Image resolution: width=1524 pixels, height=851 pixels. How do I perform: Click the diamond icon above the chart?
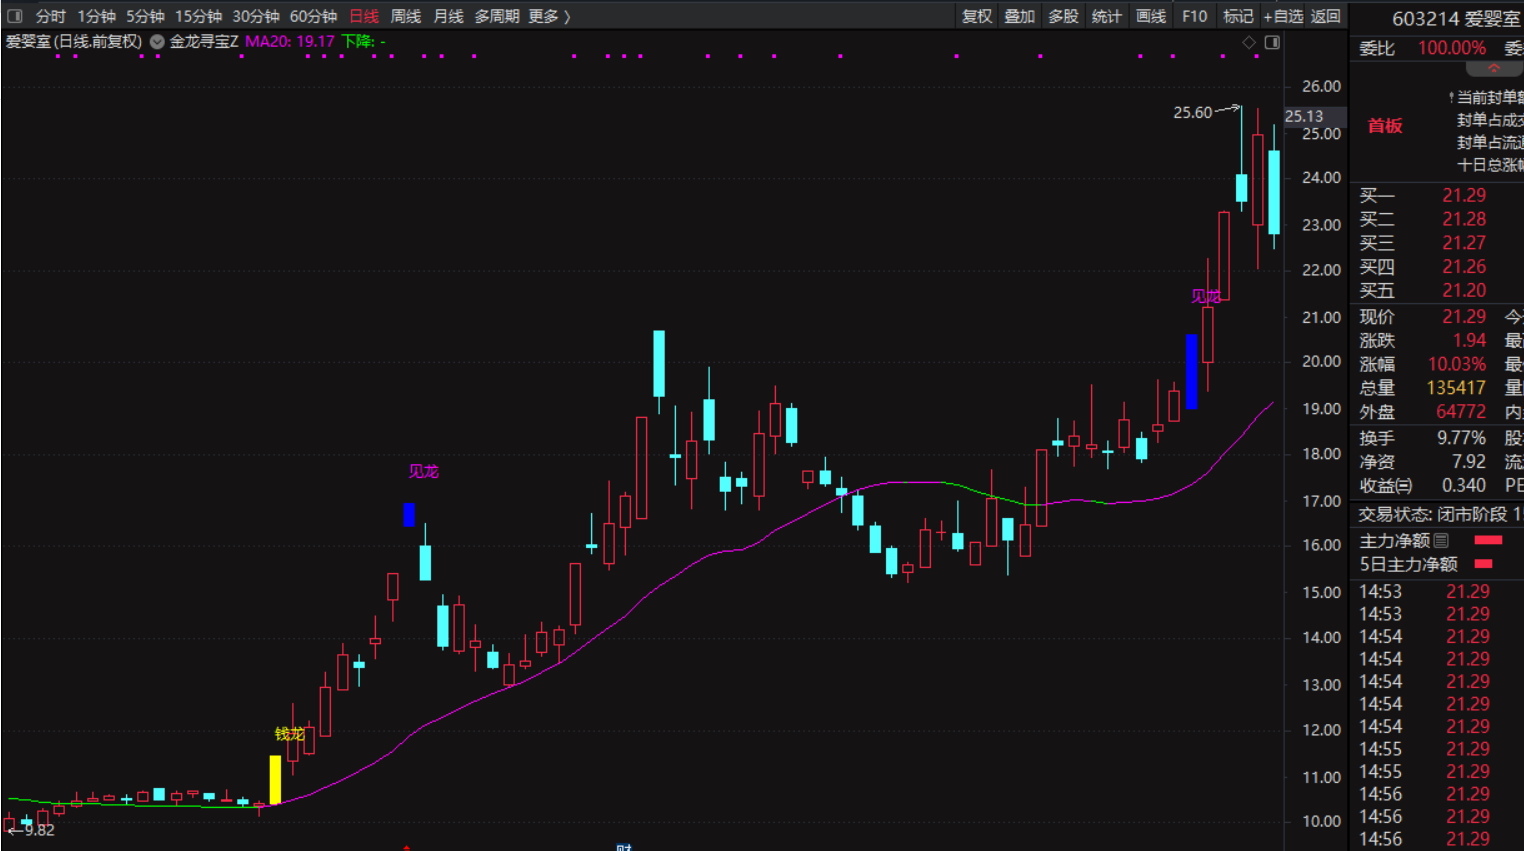click(1248, 42)
